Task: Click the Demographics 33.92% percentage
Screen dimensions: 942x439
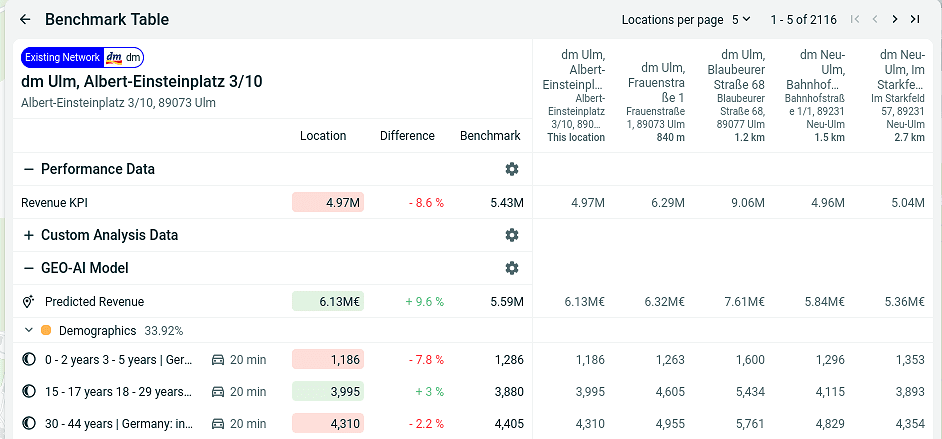Action: point(162,330)
